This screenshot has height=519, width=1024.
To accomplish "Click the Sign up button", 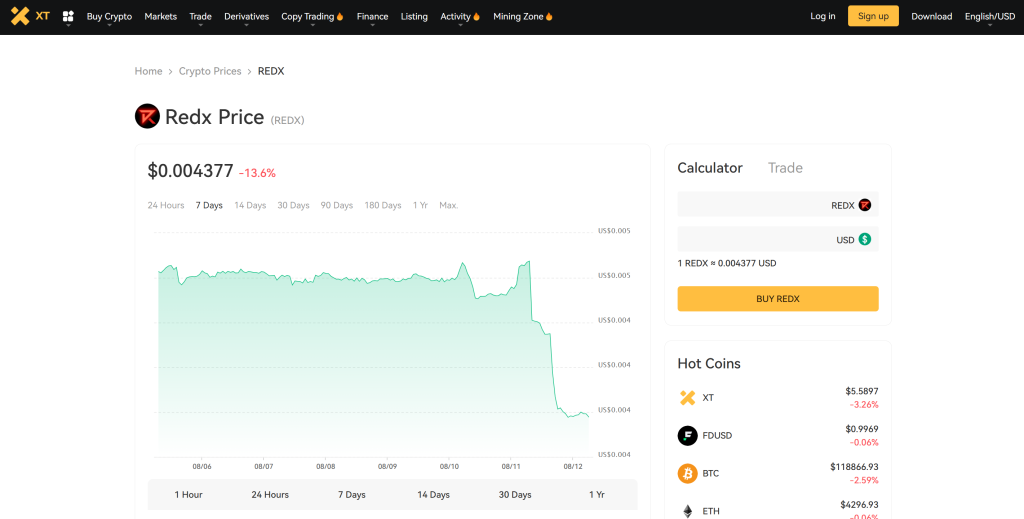I will [873, 16].
